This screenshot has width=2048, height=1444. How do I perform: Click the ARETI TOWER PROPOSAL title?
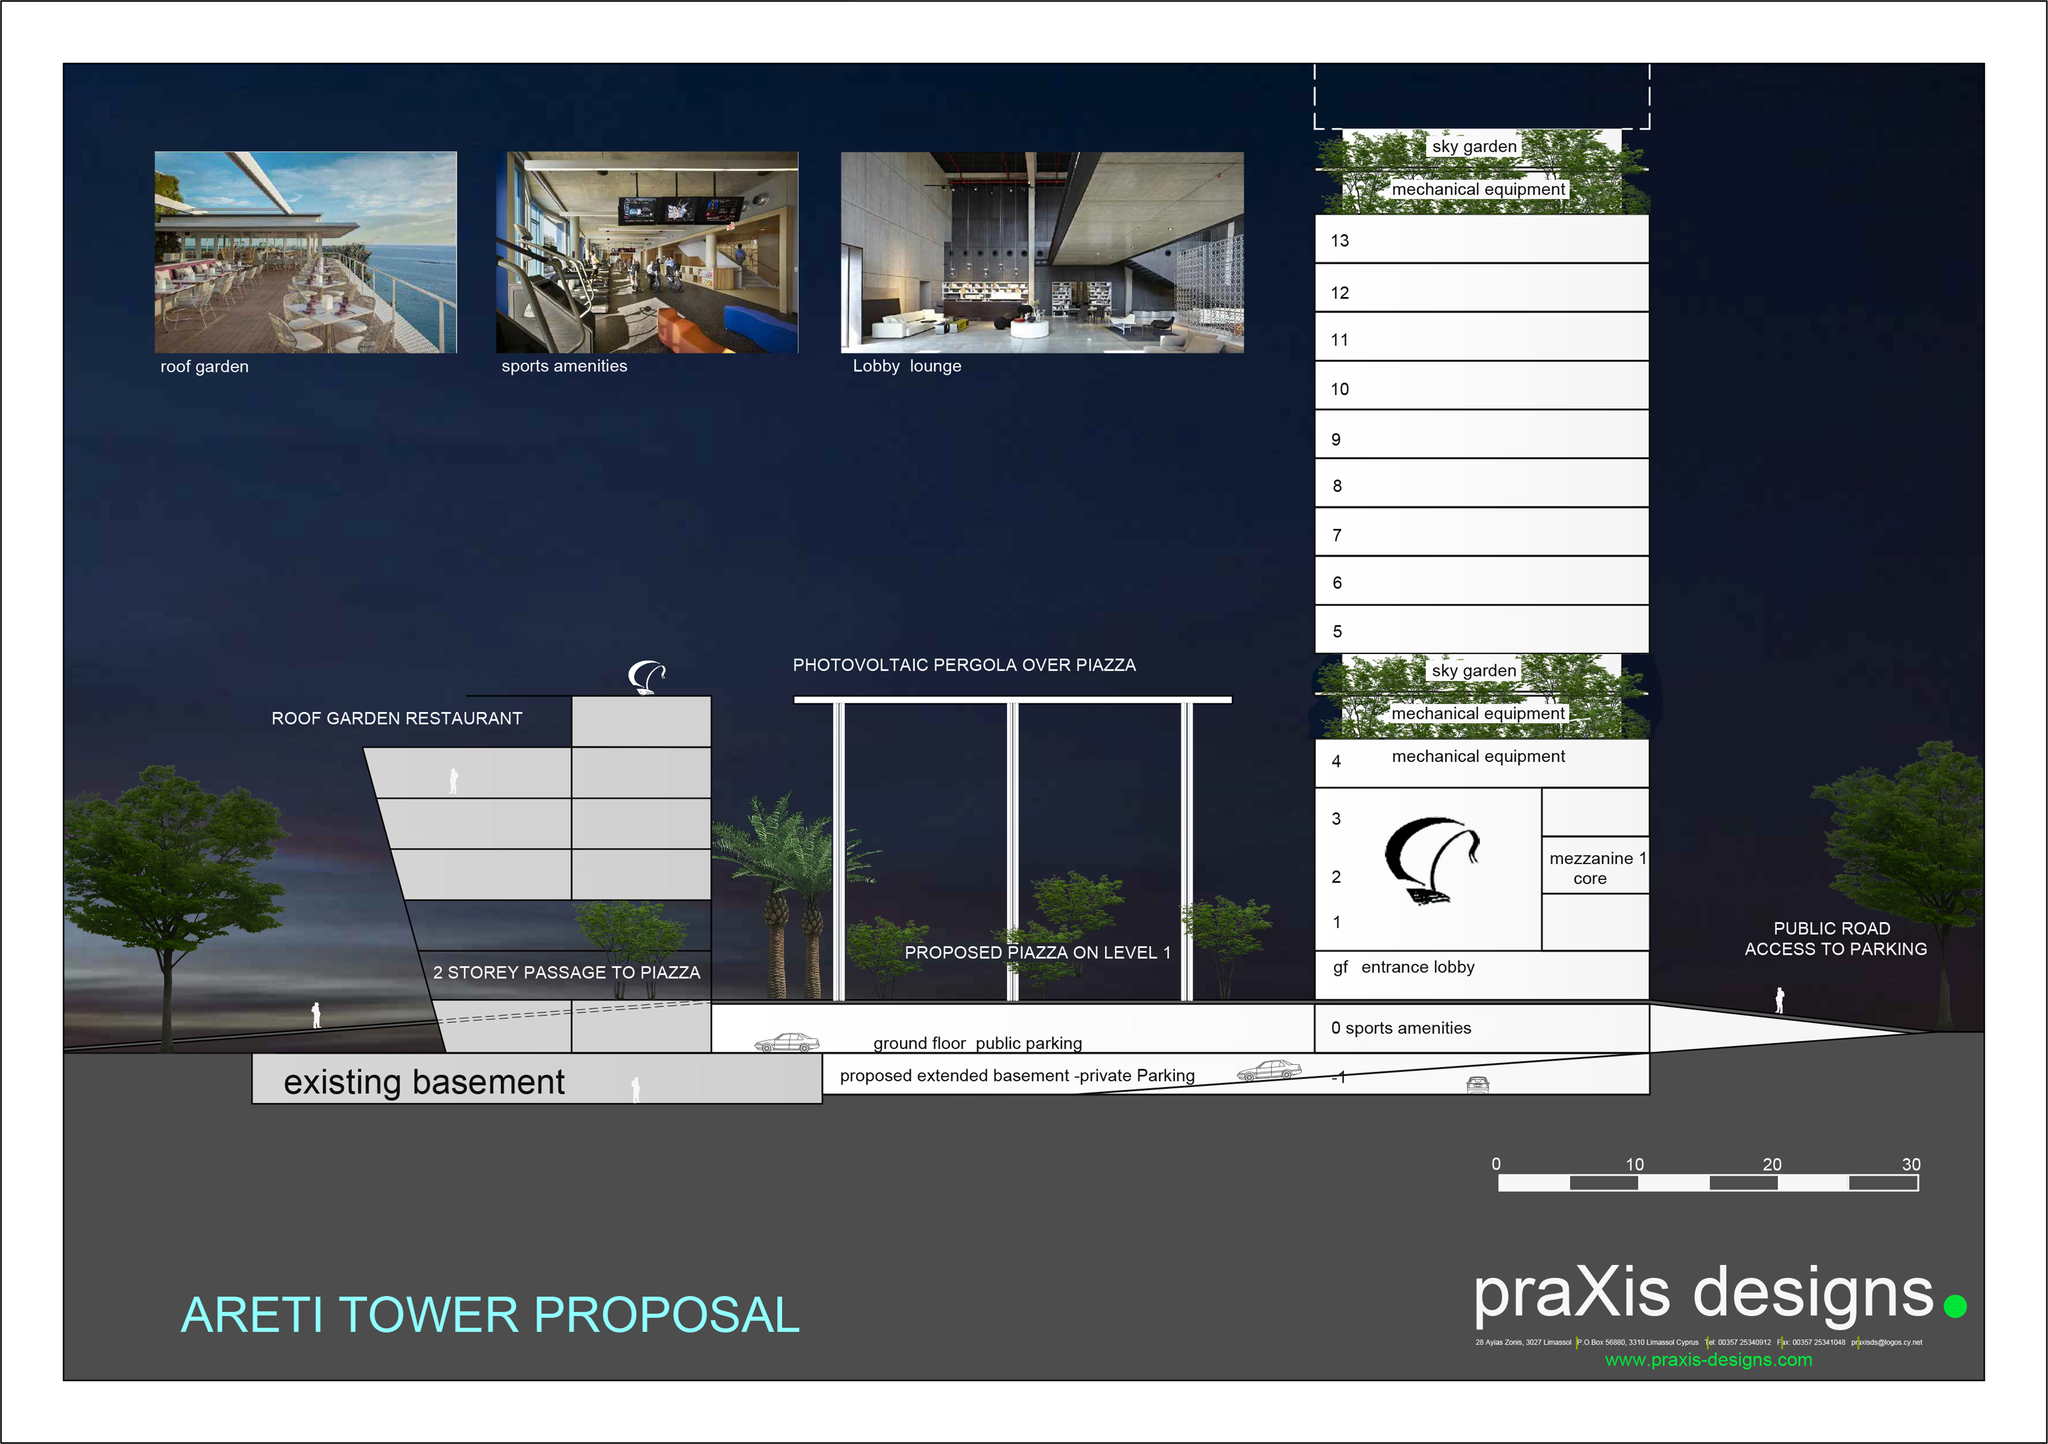(x=490, y=1315)
